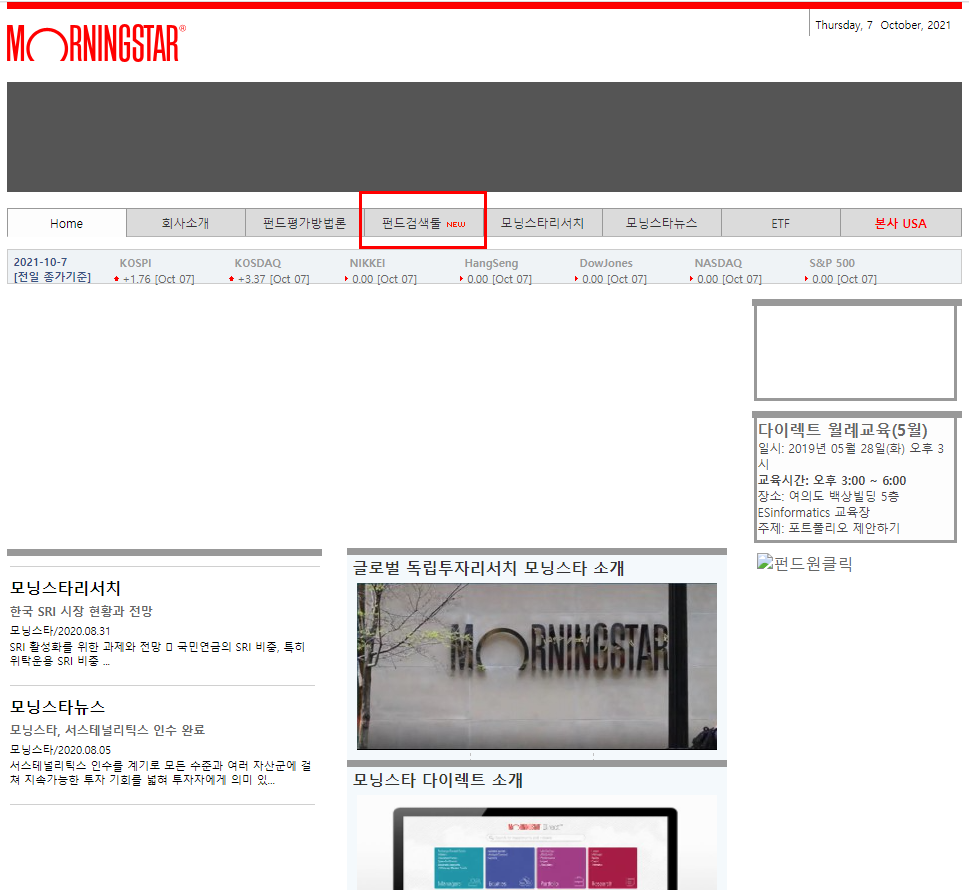Open the 본사 USA tab

coord(900,223)
